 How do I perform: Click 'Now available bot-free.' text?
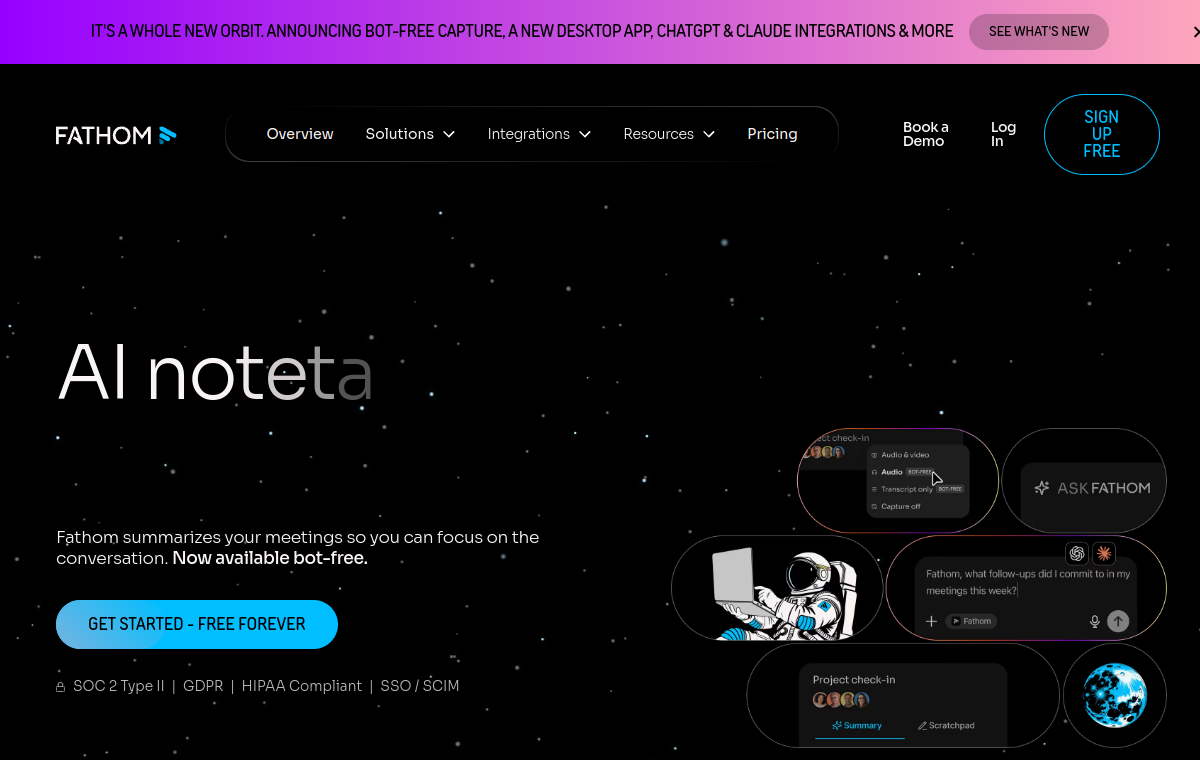coord(270,558)
